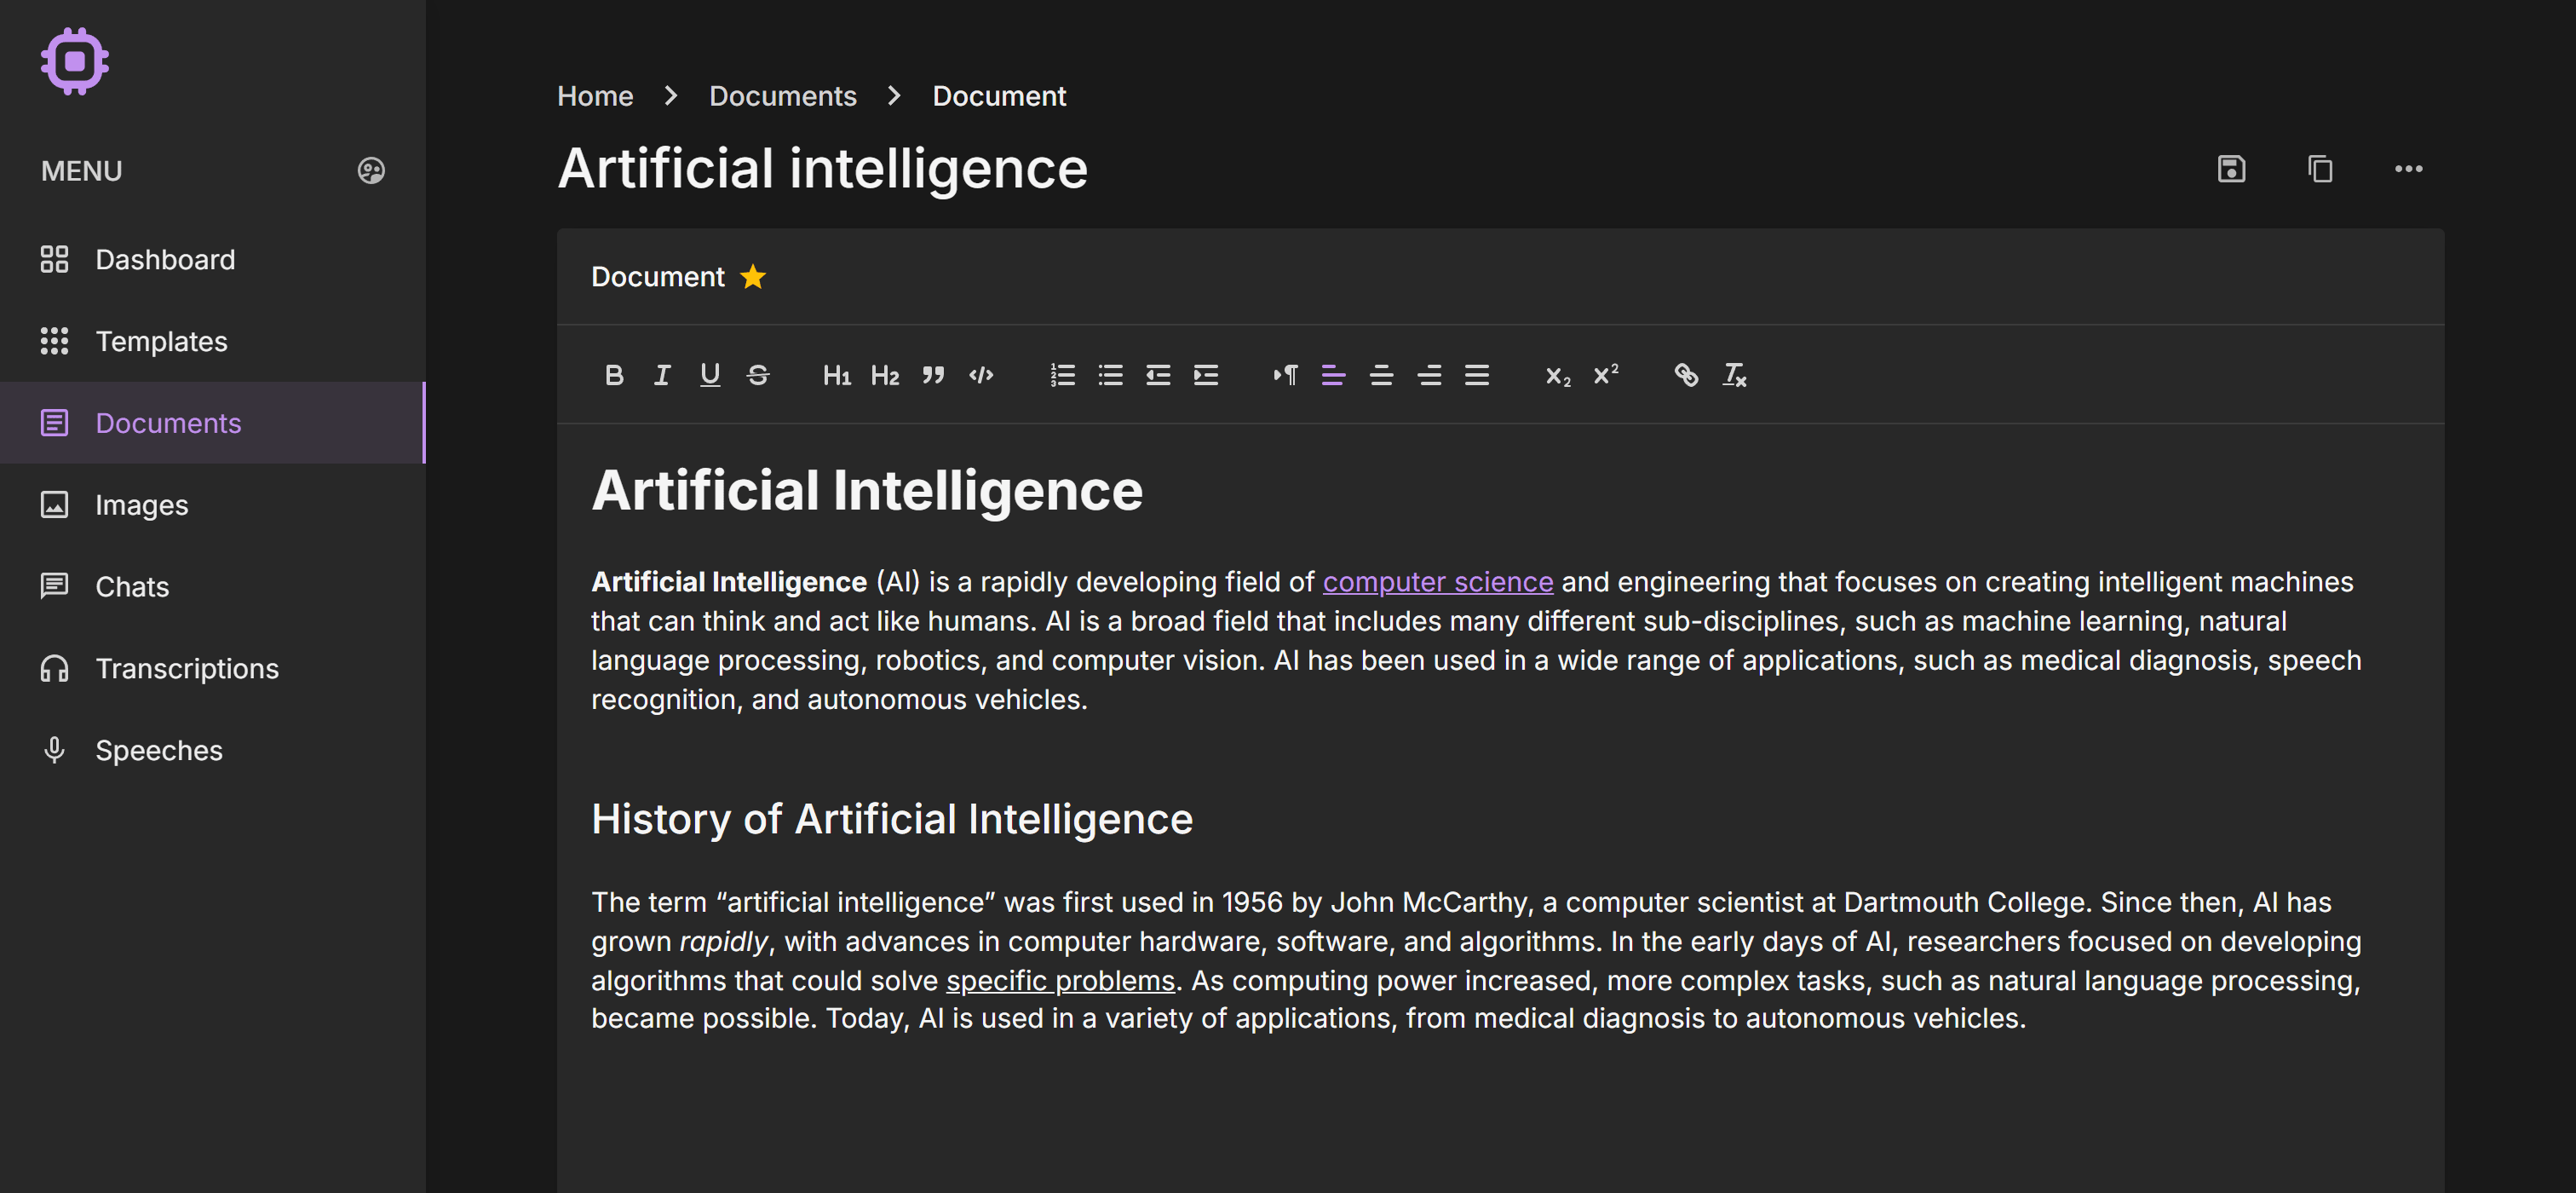Create a numbered list

pos(1062,375)
